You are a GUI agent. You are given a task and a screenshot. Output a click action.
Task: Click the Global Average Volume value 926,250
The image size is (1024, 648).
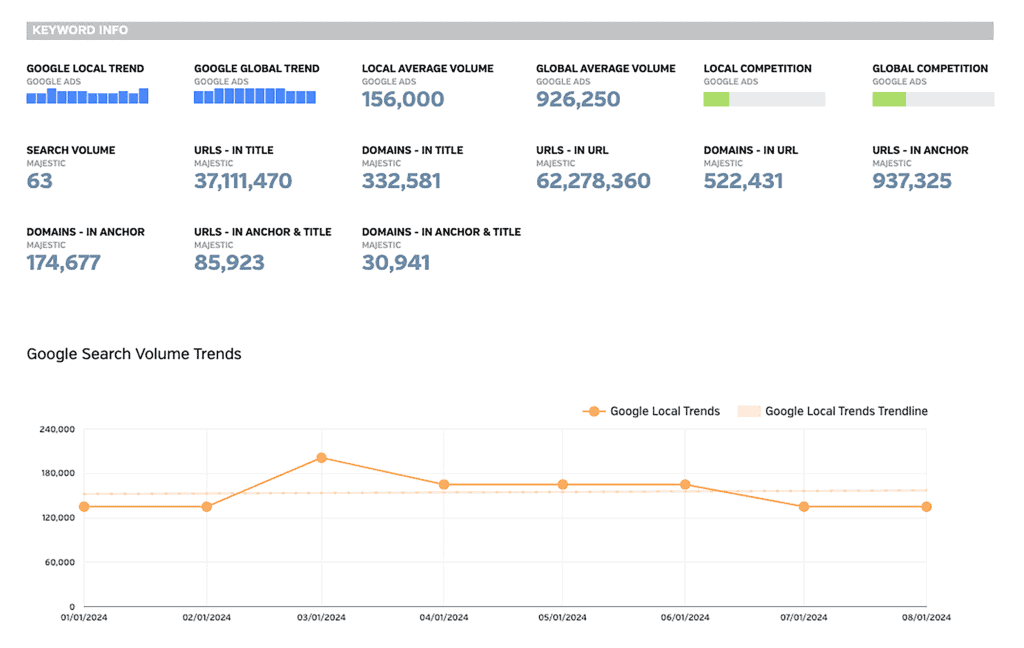pyautogui.click(x=578, y=100)
